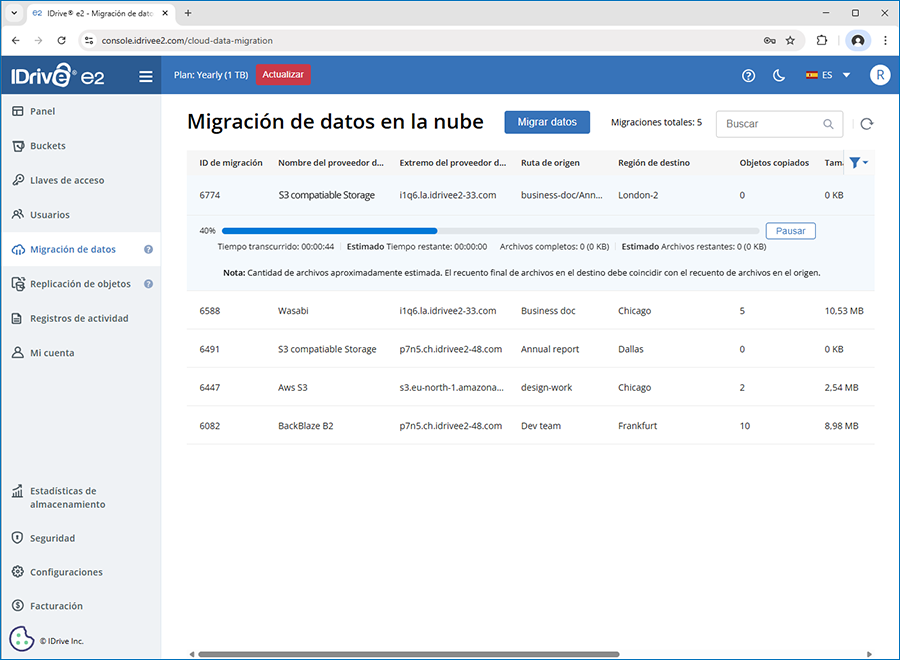Go to Llaves de acceso page
This screenshot has height=660, width=900.
coord(66,180)
